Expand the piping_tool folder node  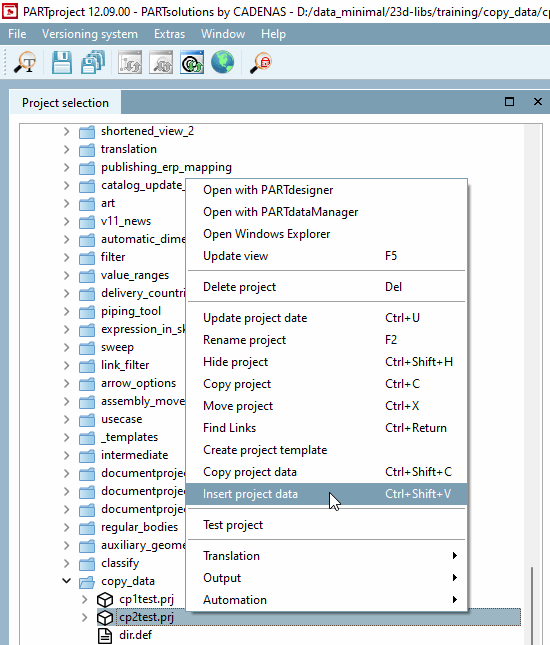point(67,311)
